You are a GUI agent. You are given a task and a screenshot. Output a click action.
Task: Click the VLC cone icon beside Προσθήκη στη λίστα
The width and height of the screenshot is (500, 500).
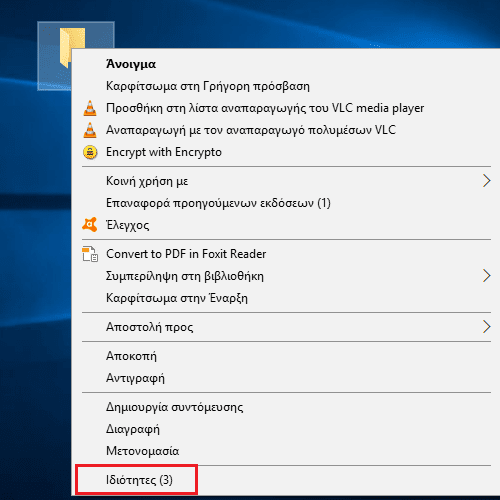[90, 108]
